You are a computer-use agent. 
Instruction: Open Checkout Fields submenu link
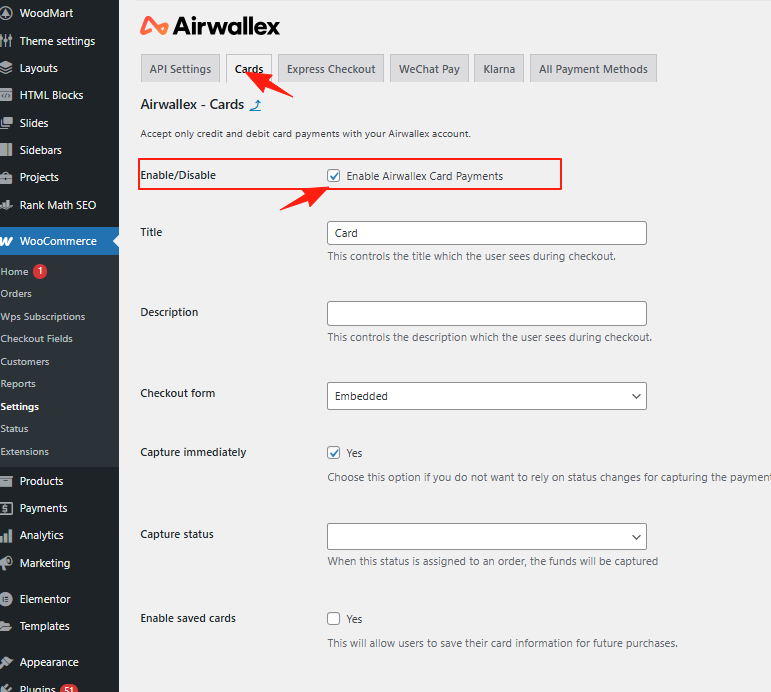pyautogui.click(x=36, y=339)
